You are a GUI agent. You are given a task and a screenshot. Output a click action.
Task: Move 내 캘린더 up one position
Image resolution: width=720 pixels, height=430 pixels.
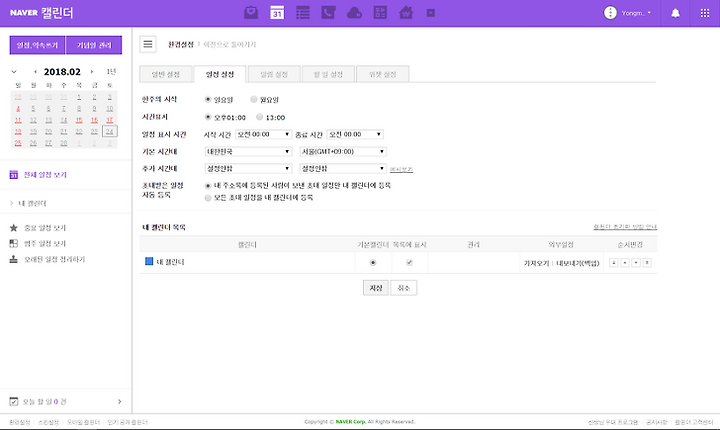(x=625, y=263)
